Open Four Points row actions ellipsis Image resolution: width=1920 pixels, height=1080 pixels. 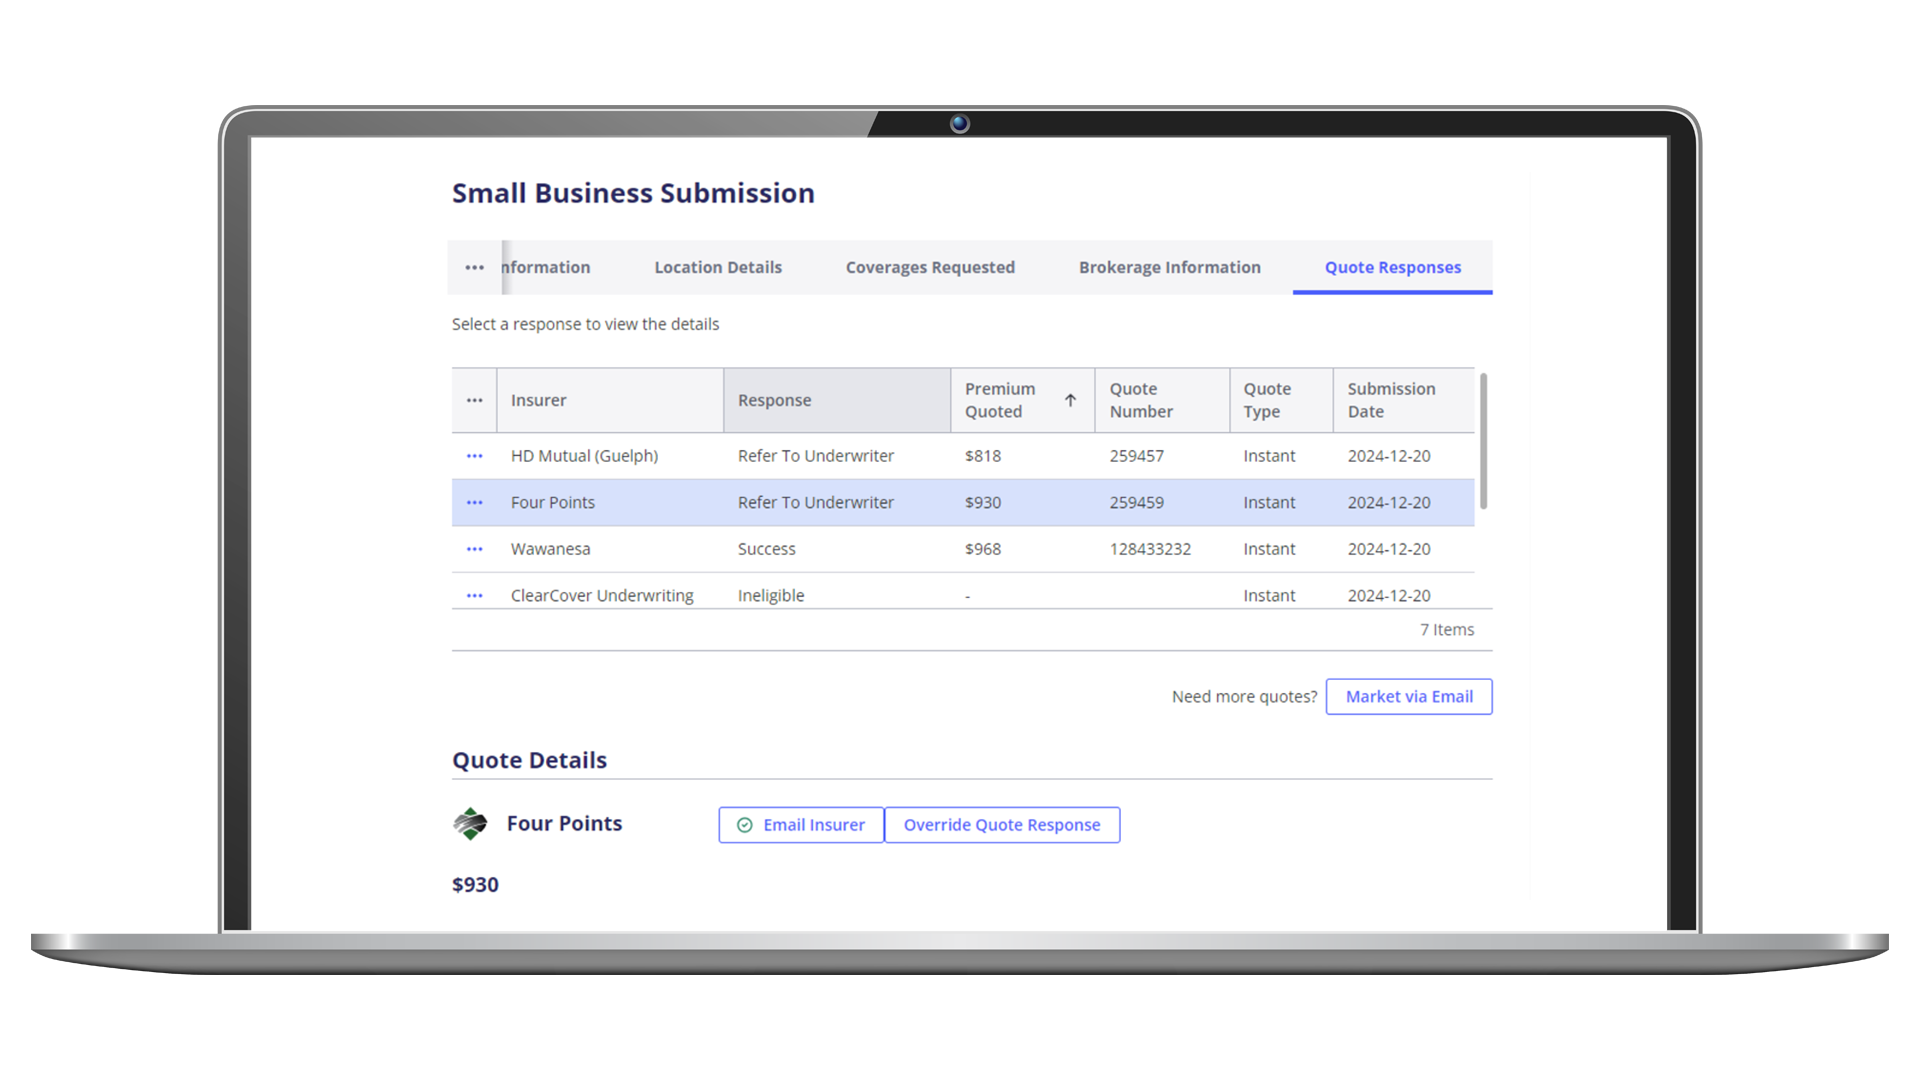474,503
